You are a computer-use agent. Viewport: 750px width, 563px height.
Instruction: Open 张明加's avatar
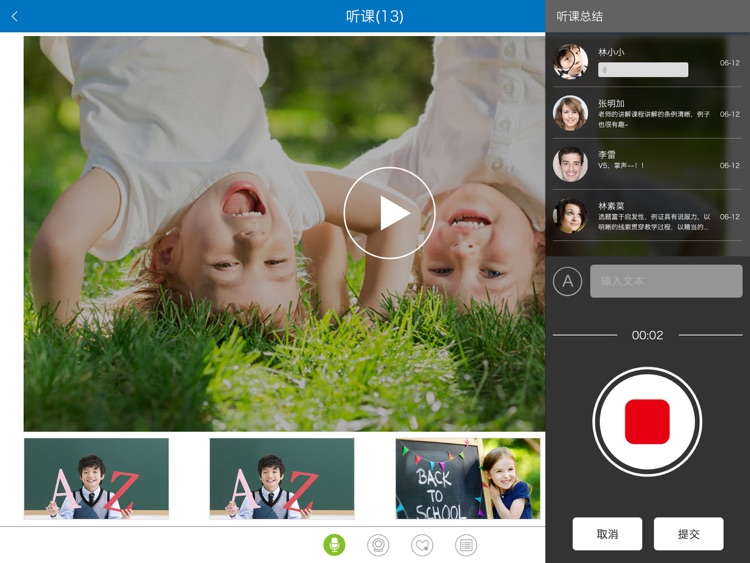point(570,113)
